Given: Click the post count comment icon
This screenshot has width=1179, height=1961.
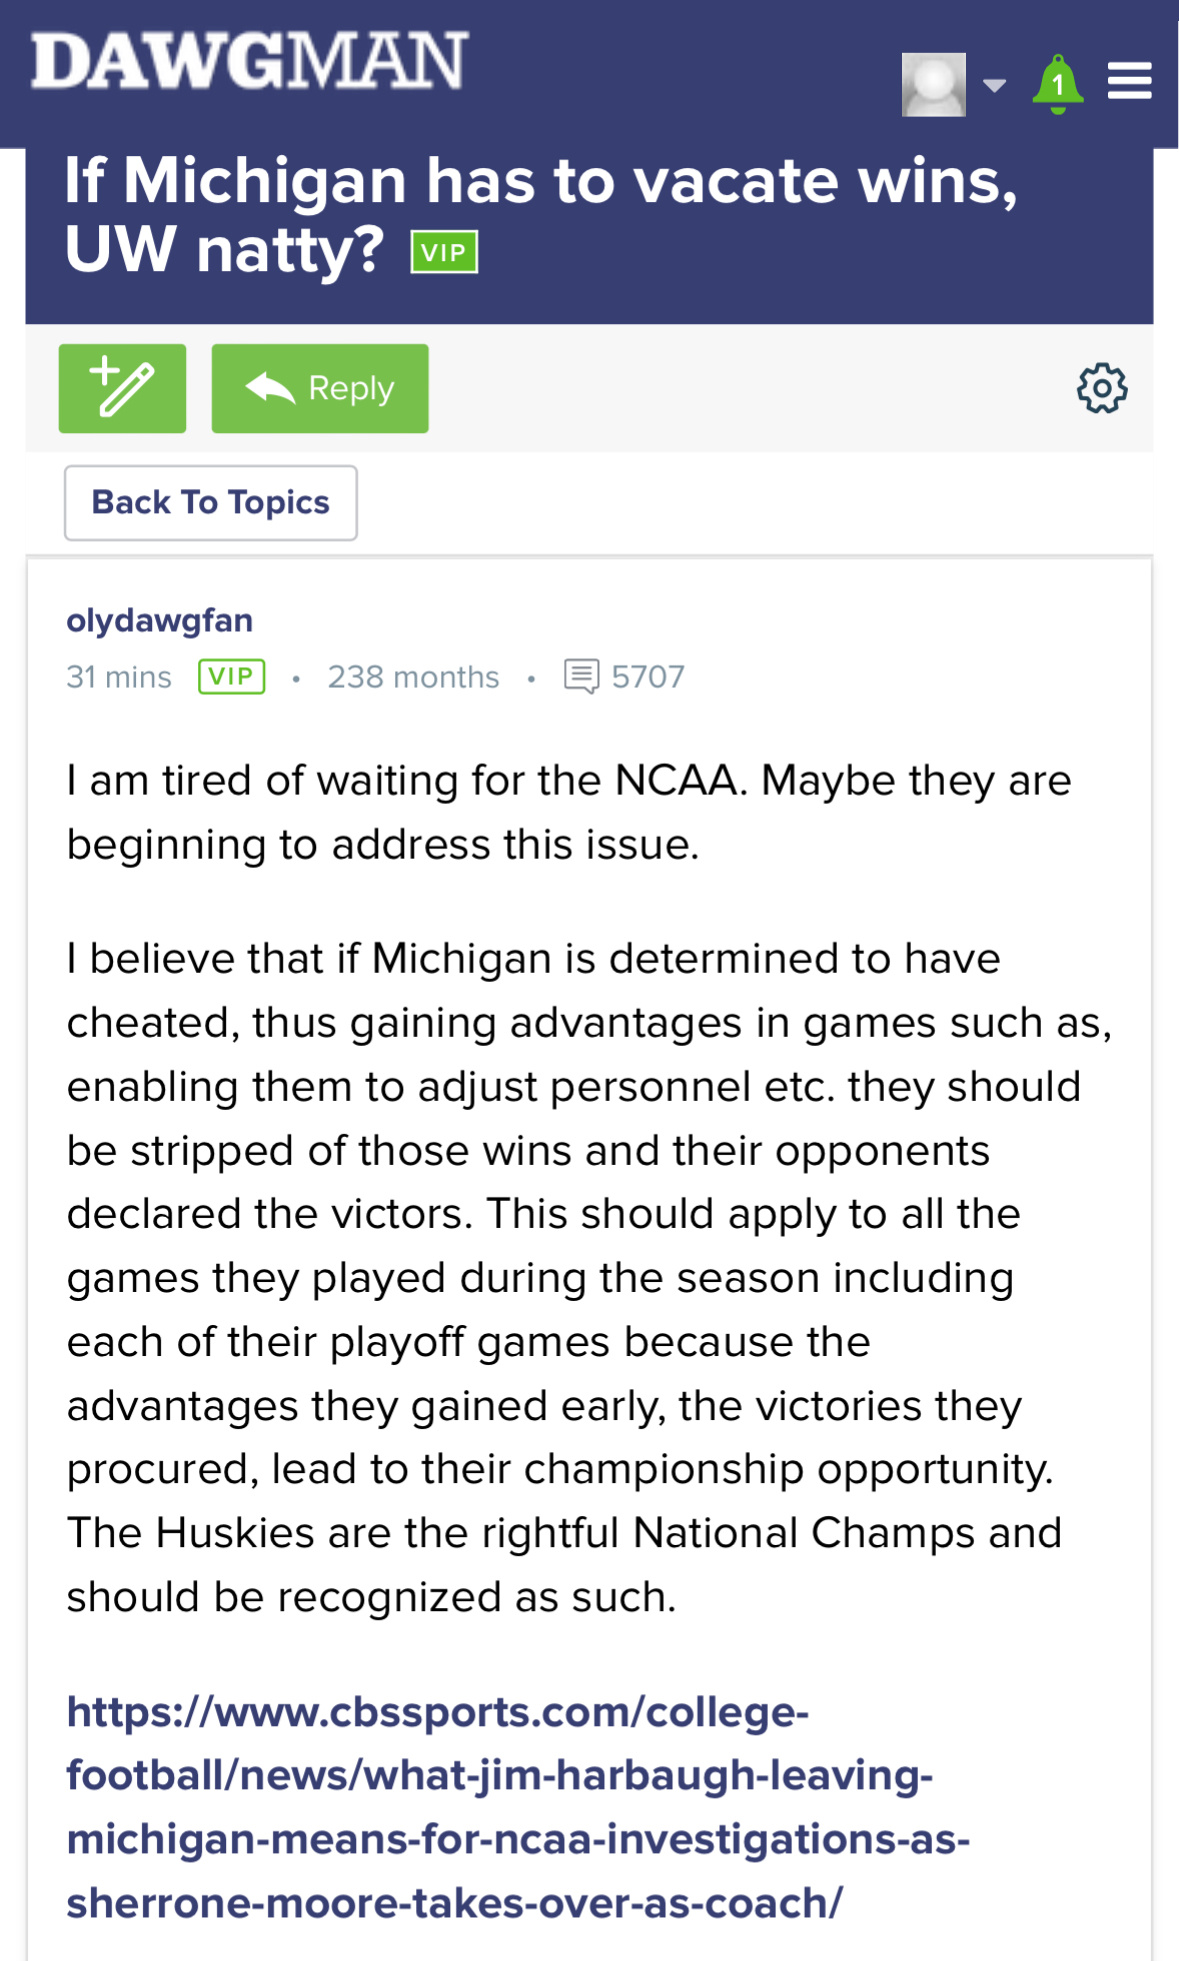Looking at the screenshot, I should [581, 677].
